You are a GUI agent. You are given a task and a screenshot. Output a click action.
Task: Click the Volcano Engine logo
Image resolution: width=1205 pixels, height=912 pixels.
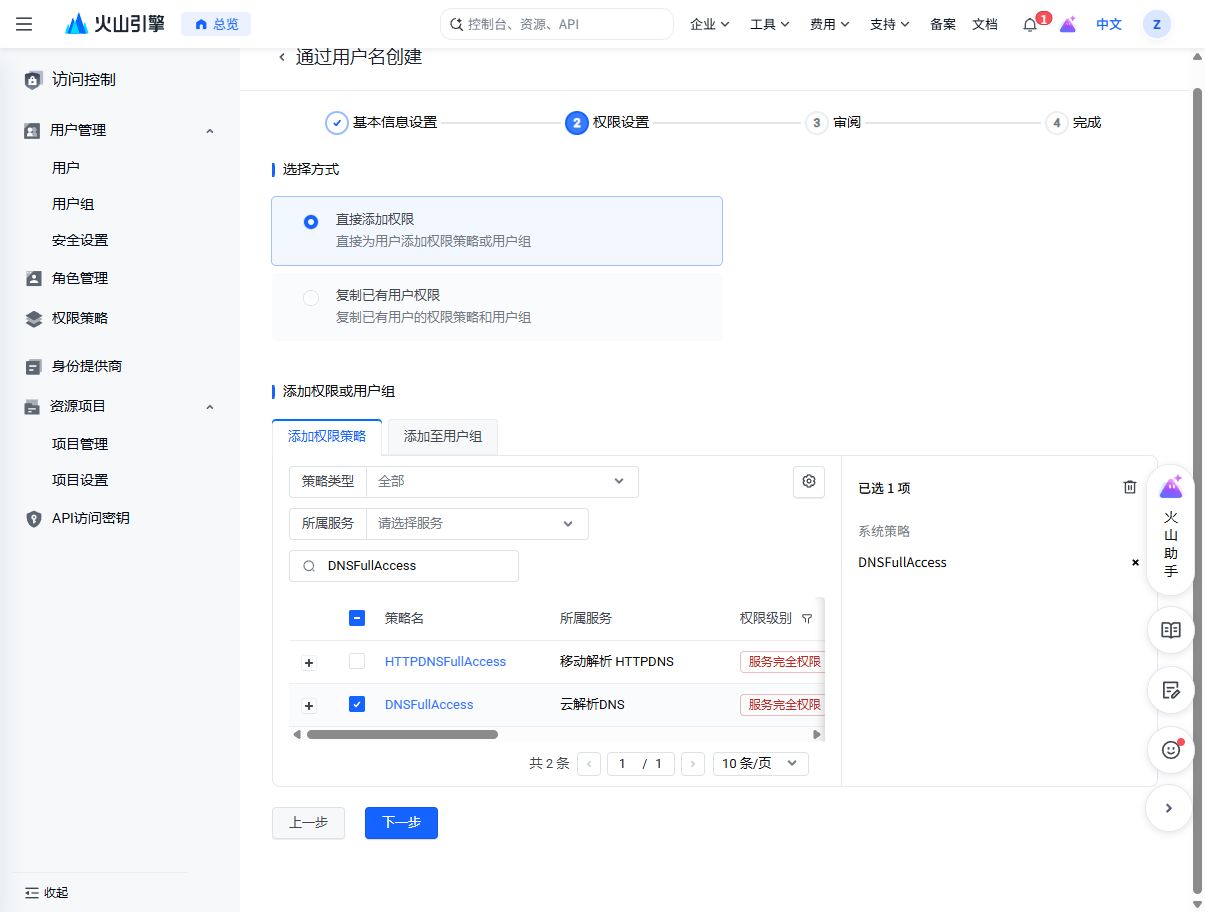tap(114, 24)
